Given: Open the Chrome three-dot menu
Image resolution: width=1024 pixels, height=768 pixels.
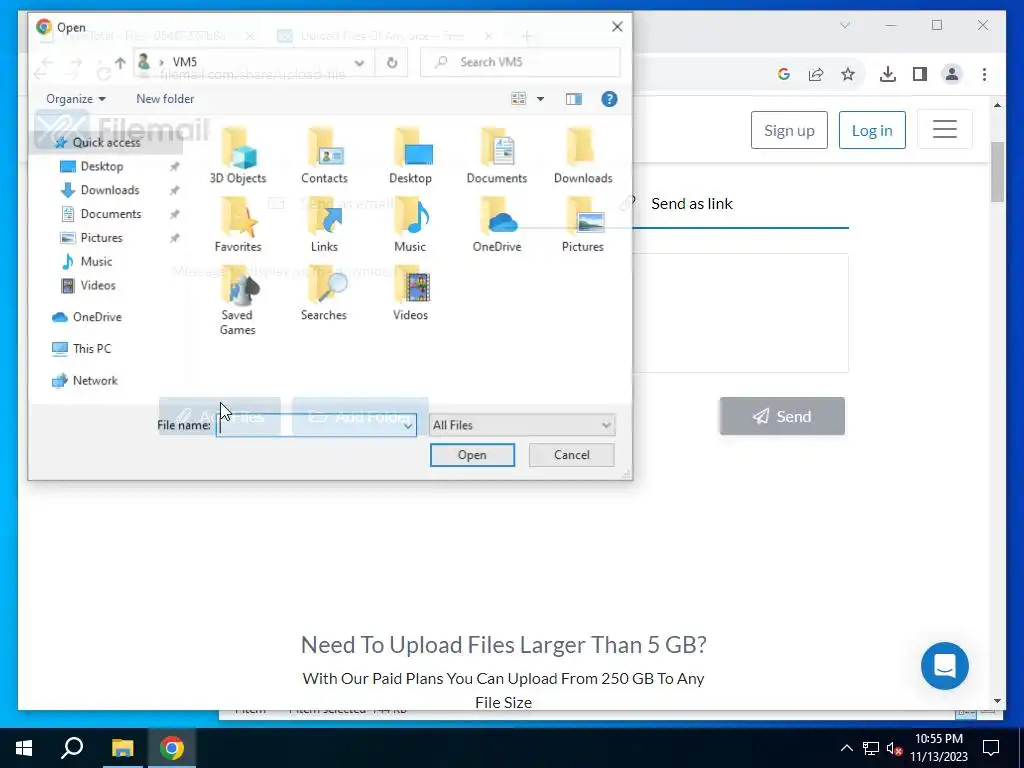Looking at the screenshot, I should click(x=984, y=74).
